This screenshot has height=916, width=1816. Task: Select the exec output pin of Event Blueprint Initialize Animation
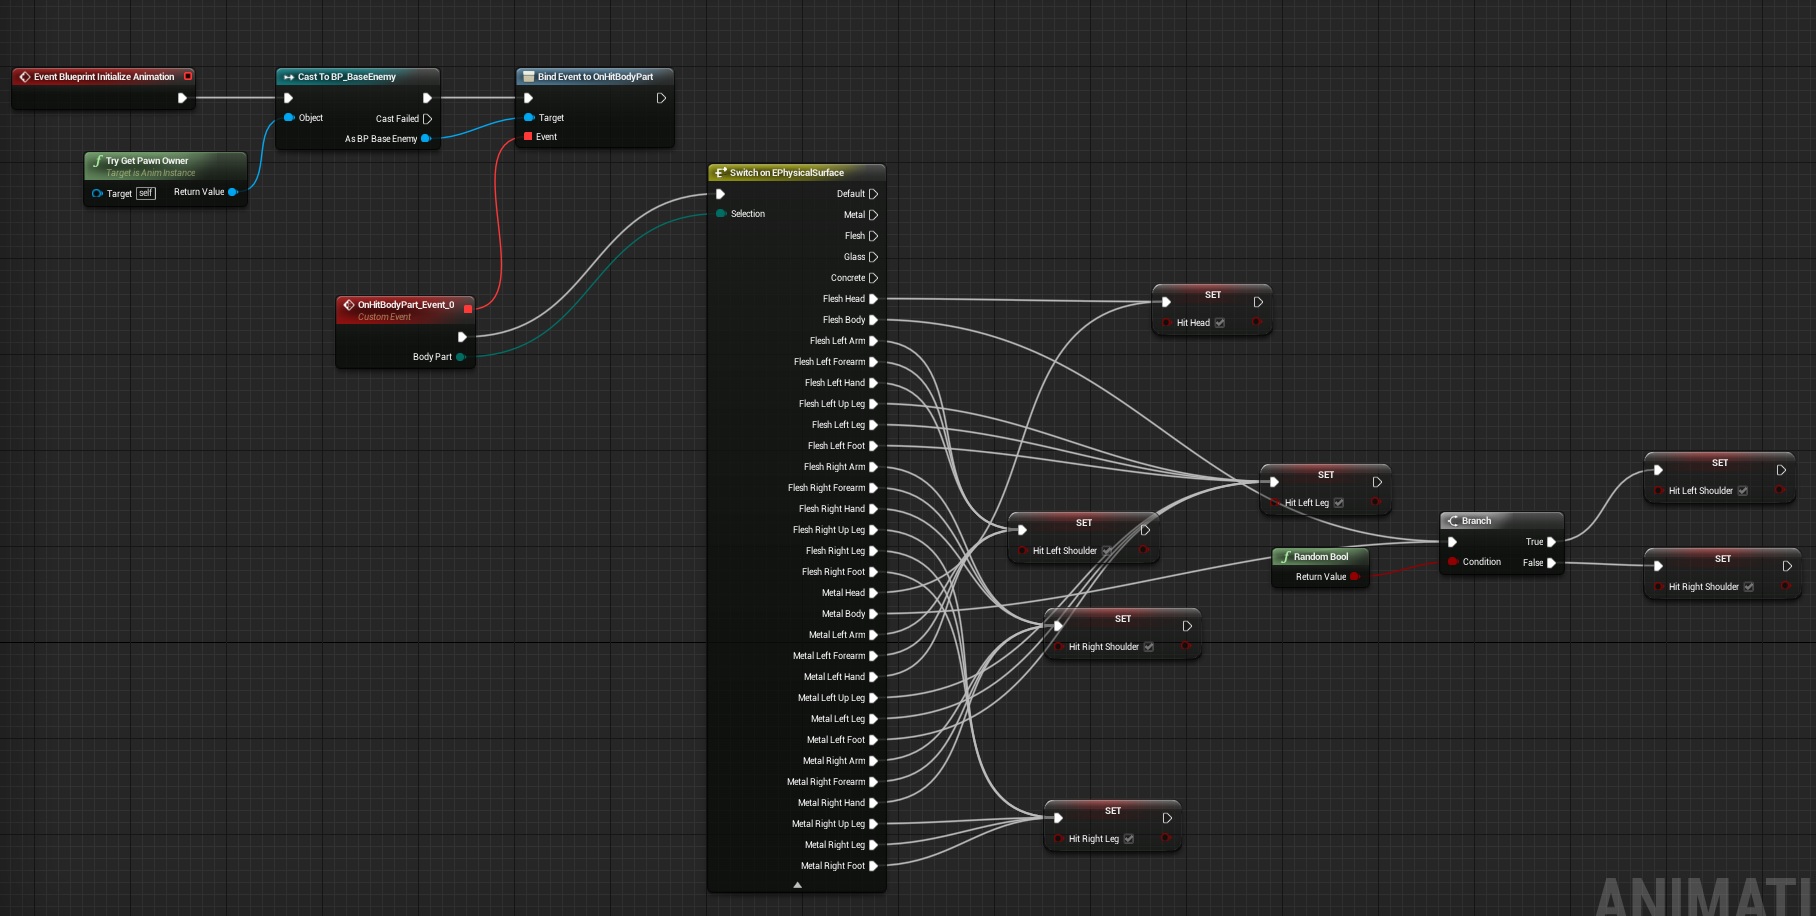(x=182, y=98)
